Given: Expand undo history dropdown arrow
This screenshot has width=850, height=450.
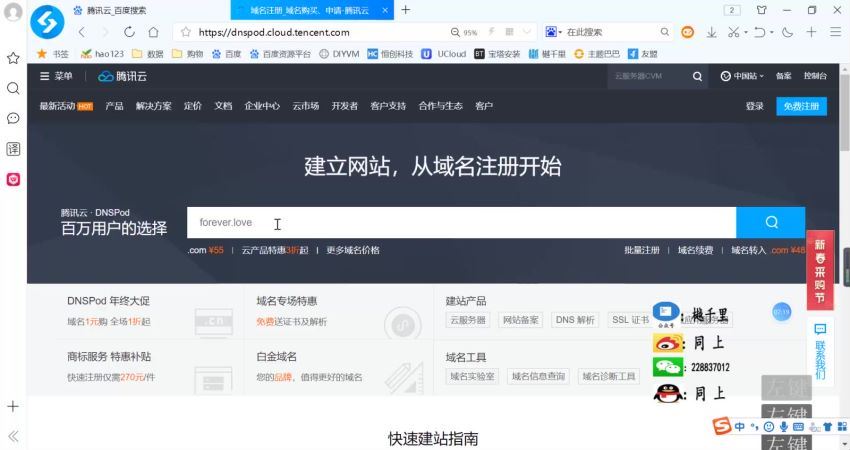Looking at the screenshot, I should [x=772, y=33].
